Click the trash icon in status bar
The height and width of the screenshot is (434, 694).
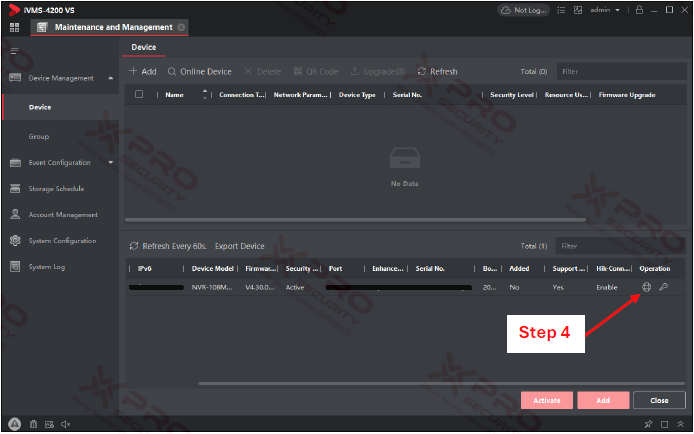(x=33, y=424)
